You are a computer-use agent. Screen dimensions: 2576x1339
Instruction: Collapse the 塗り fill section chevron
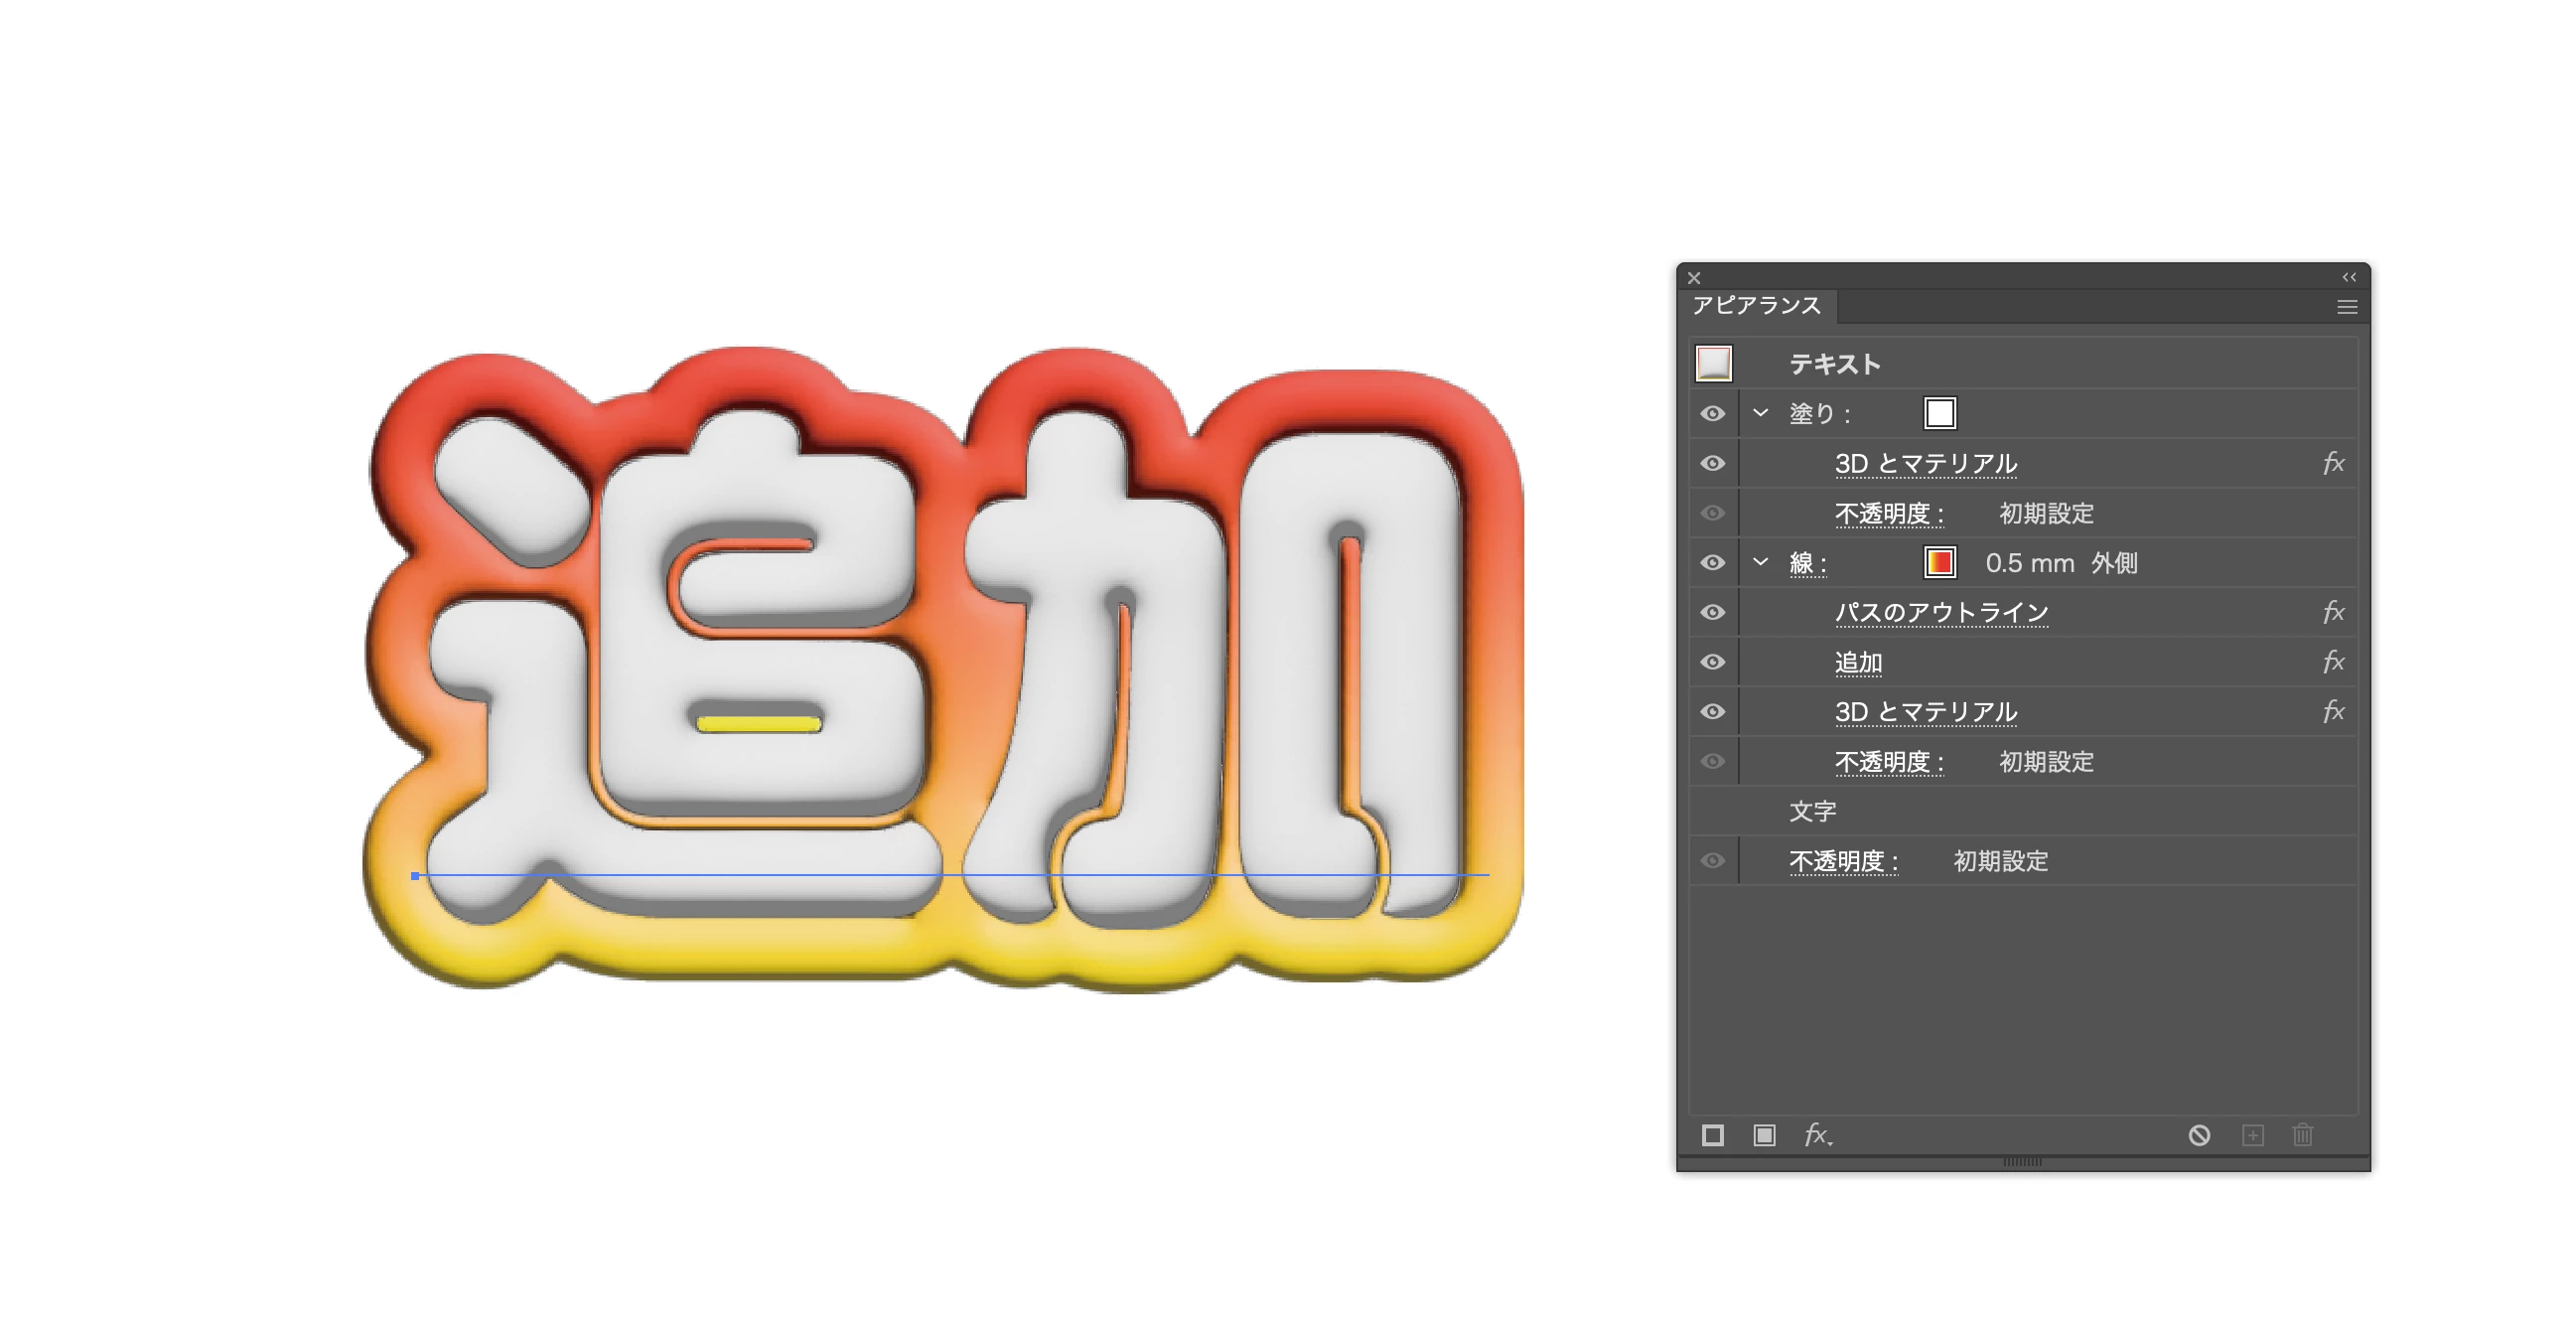1761,413
